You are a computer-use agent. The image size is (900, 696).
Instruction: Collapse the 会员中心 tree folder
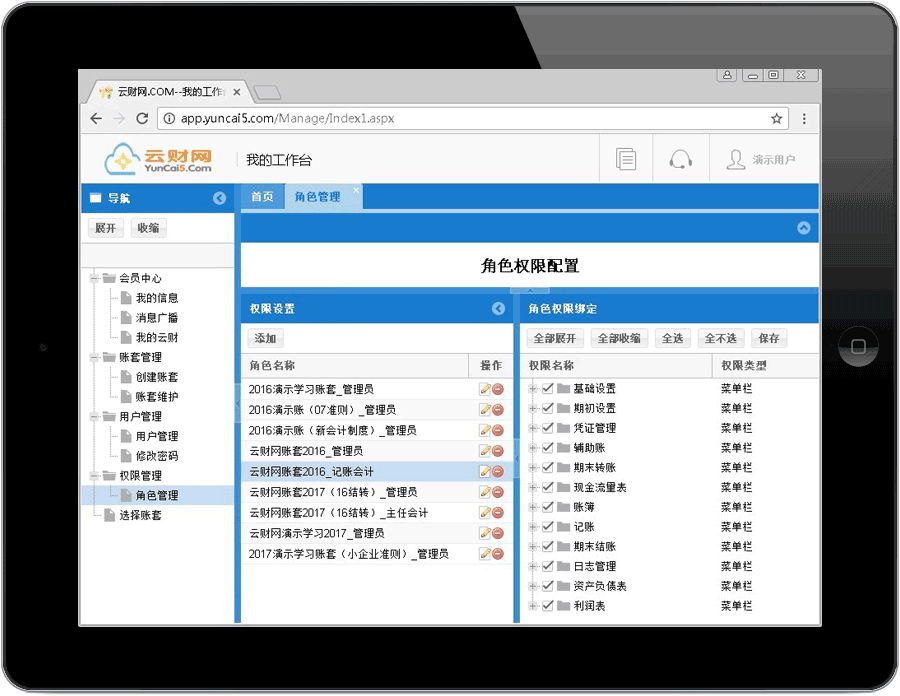tap(94, 278)
